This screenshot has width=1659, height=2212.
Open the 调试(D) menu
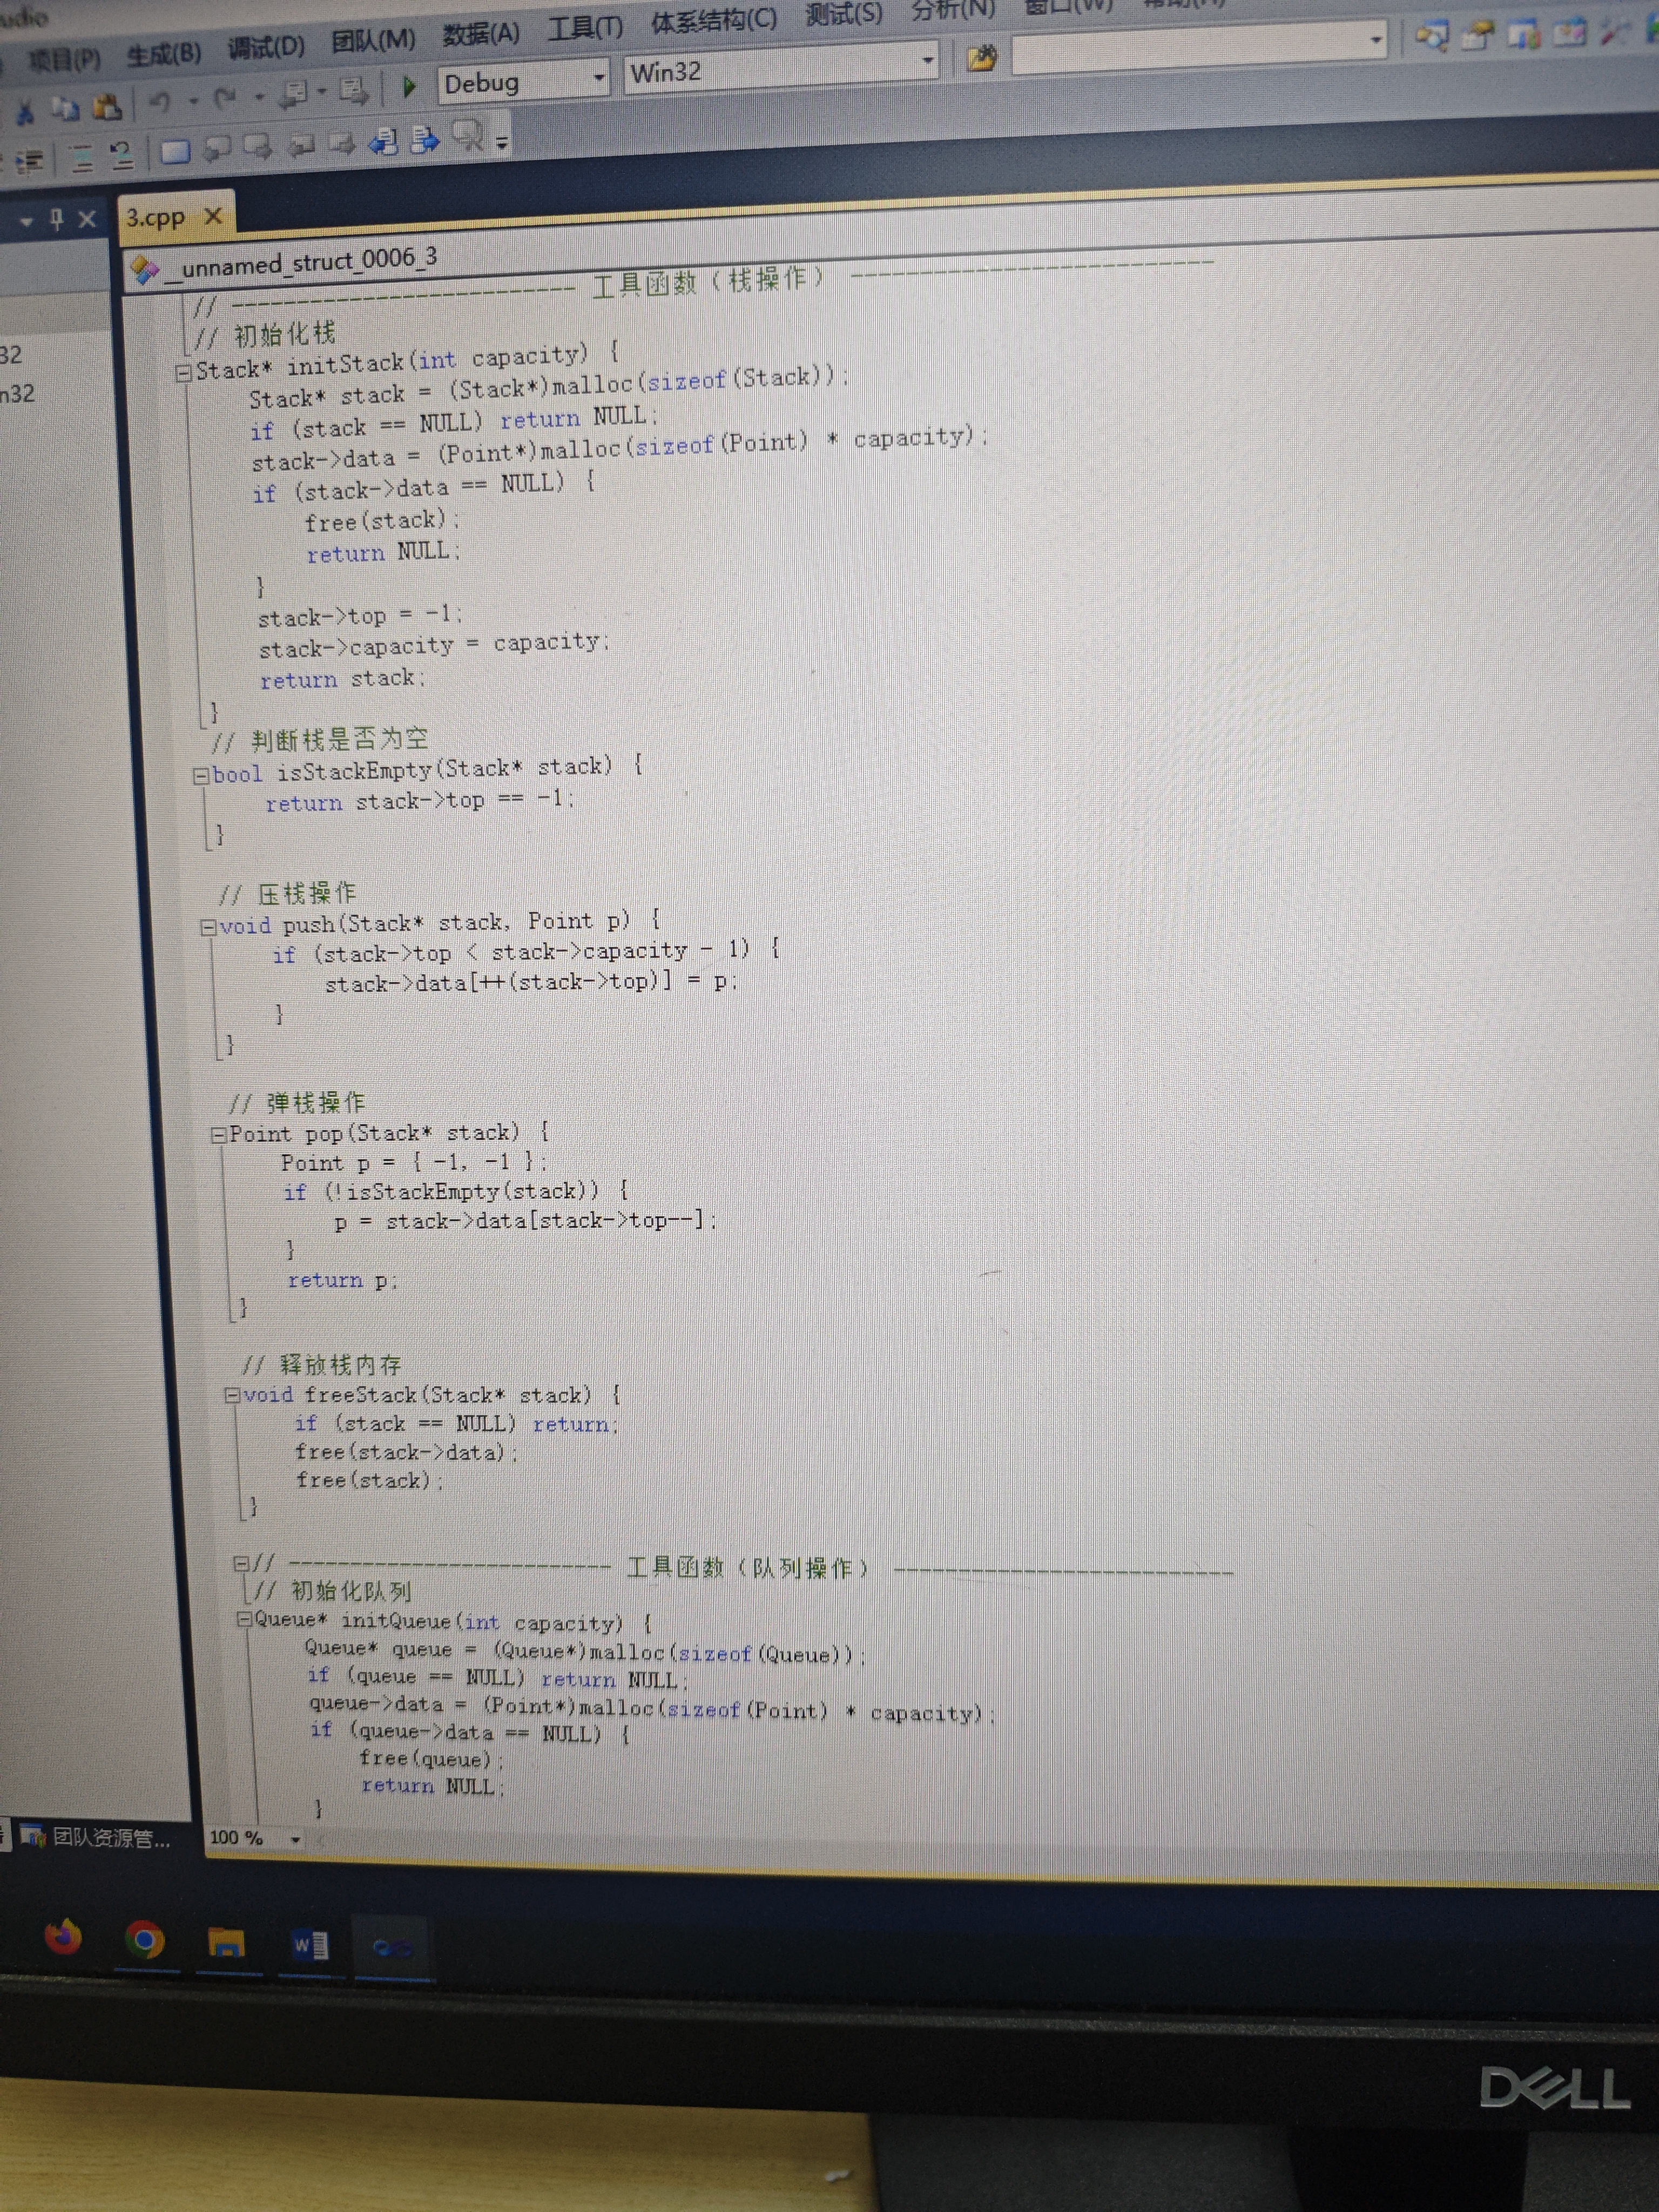(x=266, y=47)
